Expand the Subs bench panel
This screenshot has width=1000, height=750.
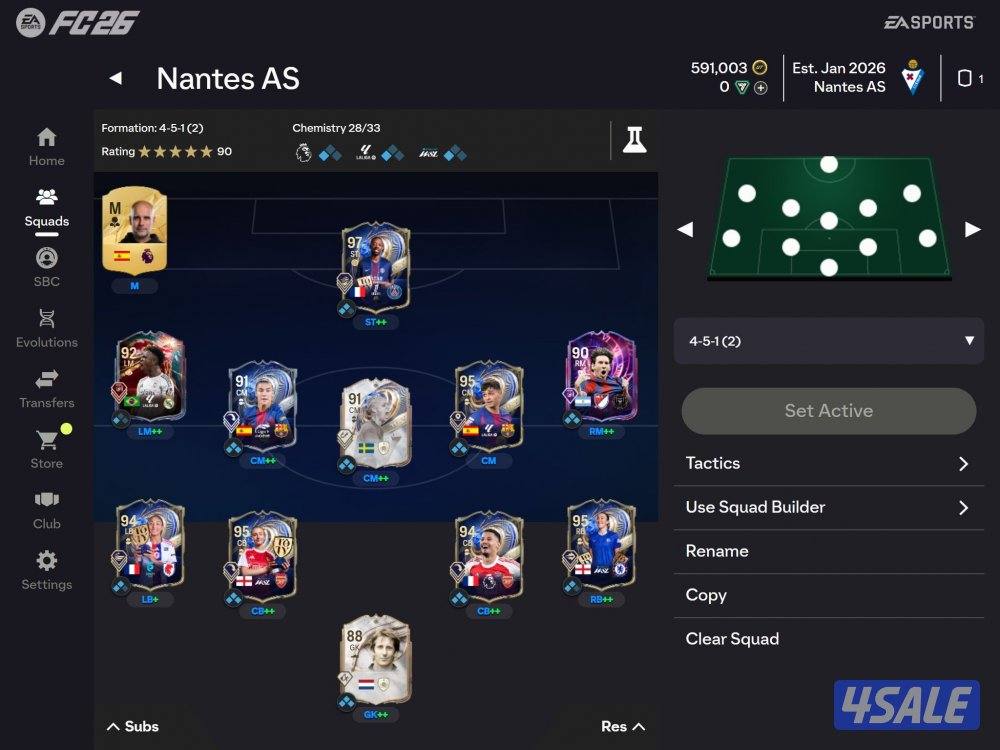tap(133, 726)
